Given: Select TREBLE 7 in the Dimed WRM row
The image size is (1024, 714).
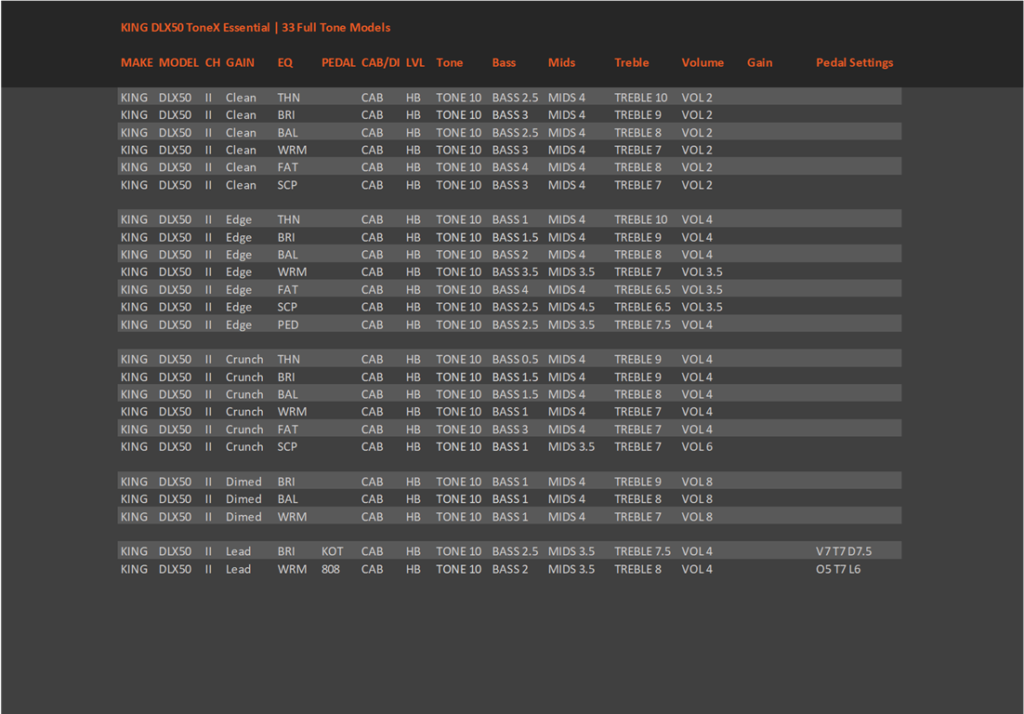Looking at the screenshot, I should [637, 517].
